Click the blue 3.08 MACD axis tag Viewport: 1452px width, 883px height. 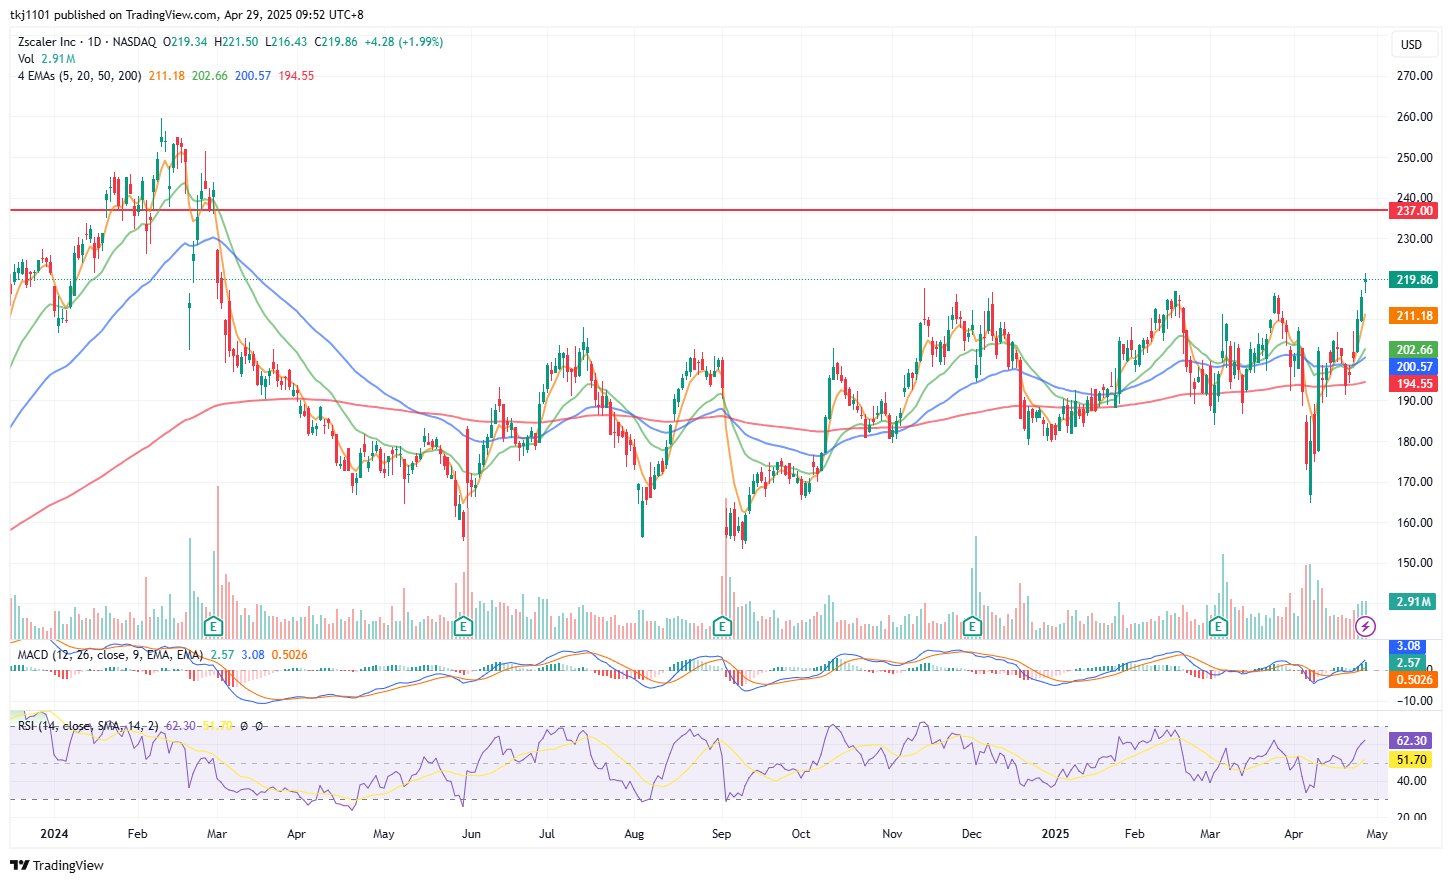1409,646
